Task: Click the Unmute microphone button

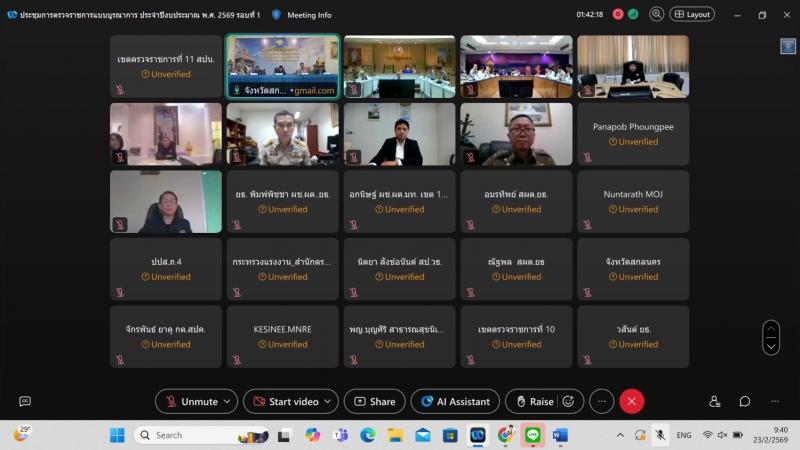Action: (x=191, y=402)
